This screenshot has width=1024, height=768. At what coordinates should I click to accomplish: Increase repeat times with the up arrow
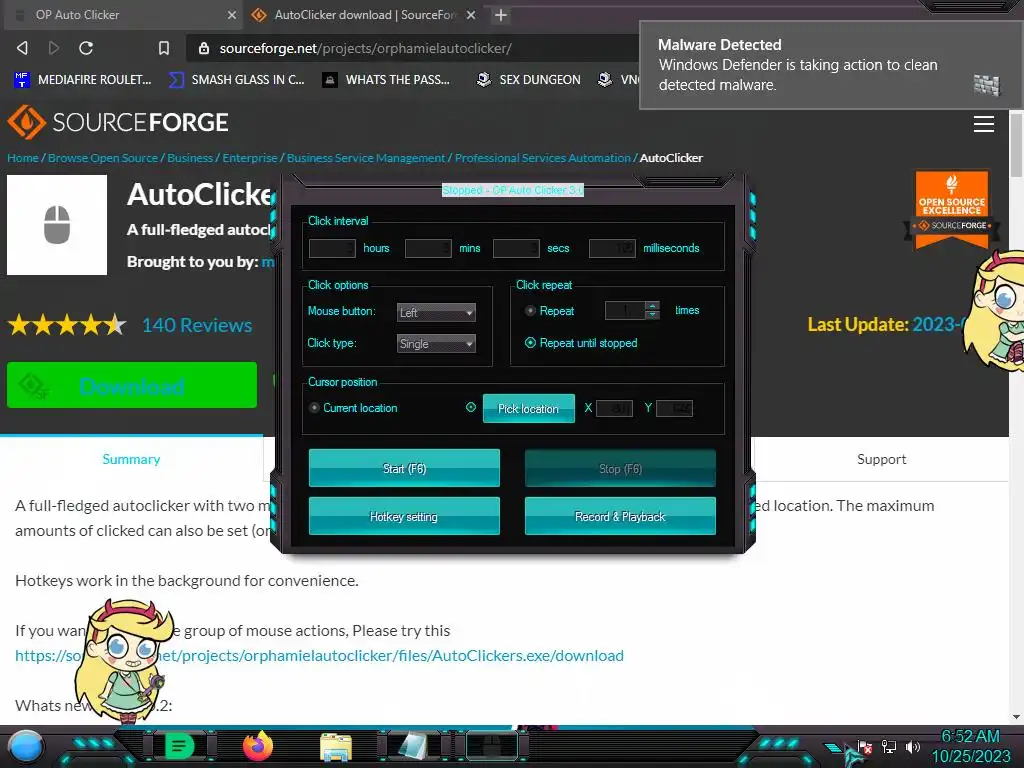[652, 306]
